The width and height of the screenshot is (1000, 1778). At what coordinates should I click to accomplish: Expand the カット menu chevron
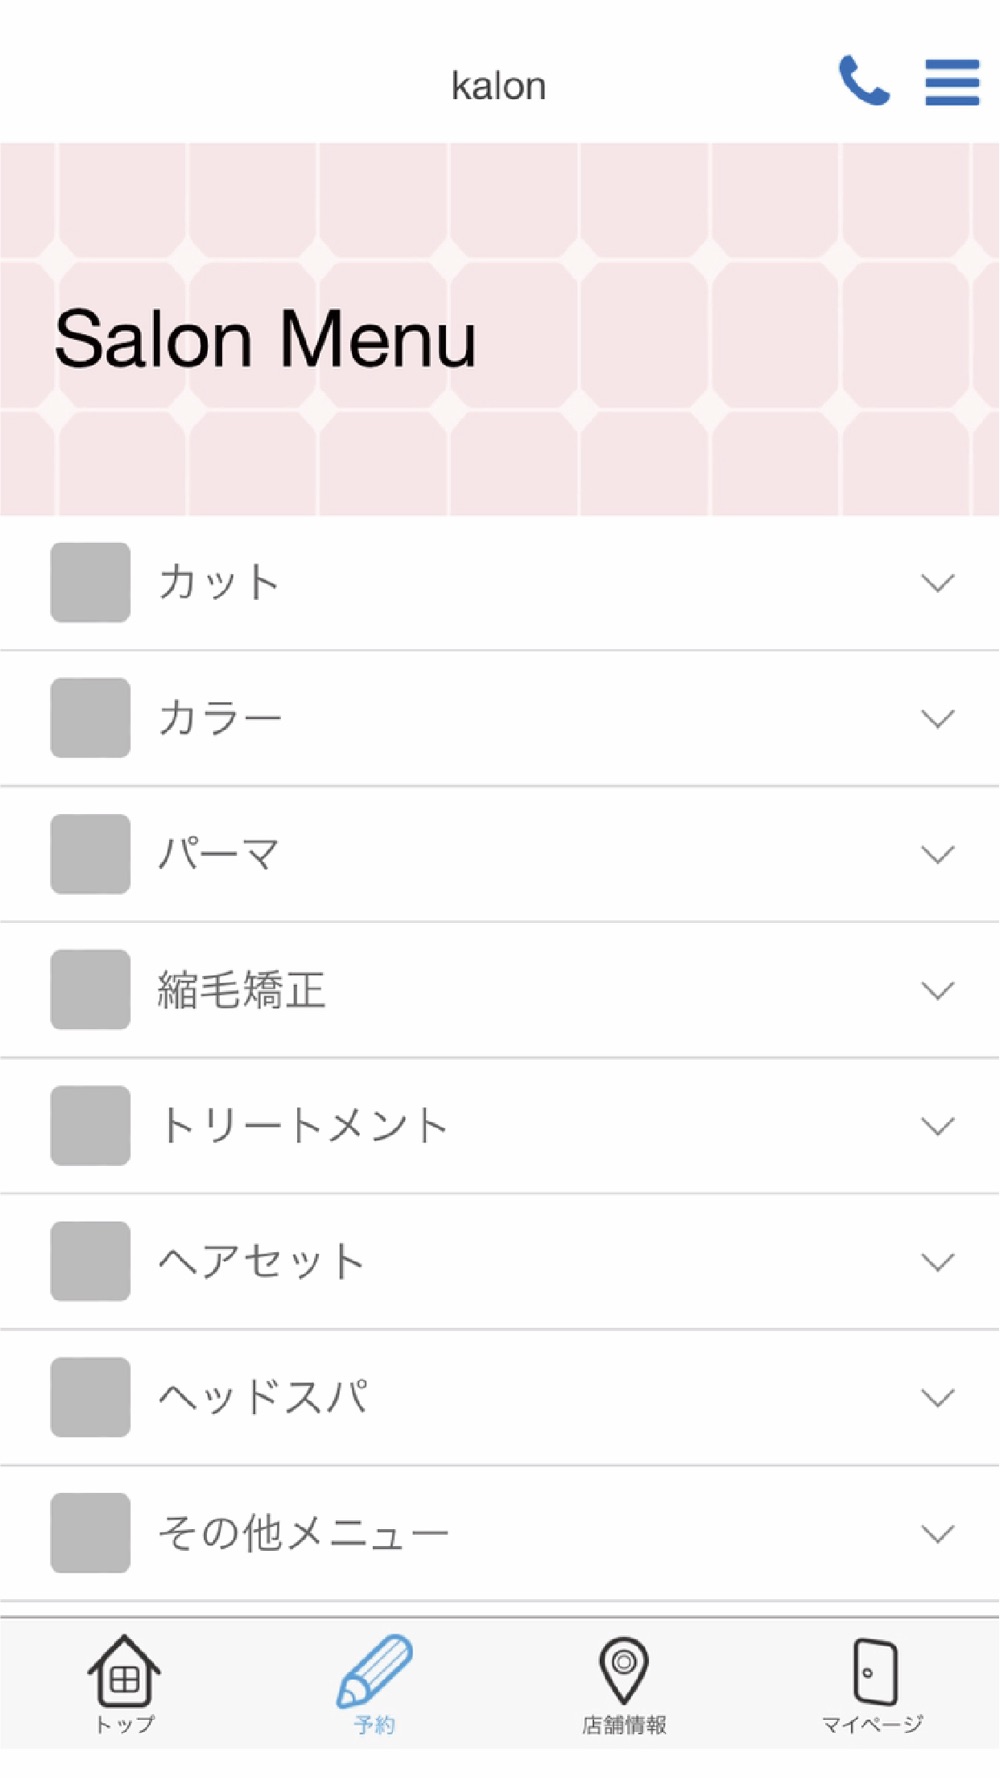[x=937, y=583]
